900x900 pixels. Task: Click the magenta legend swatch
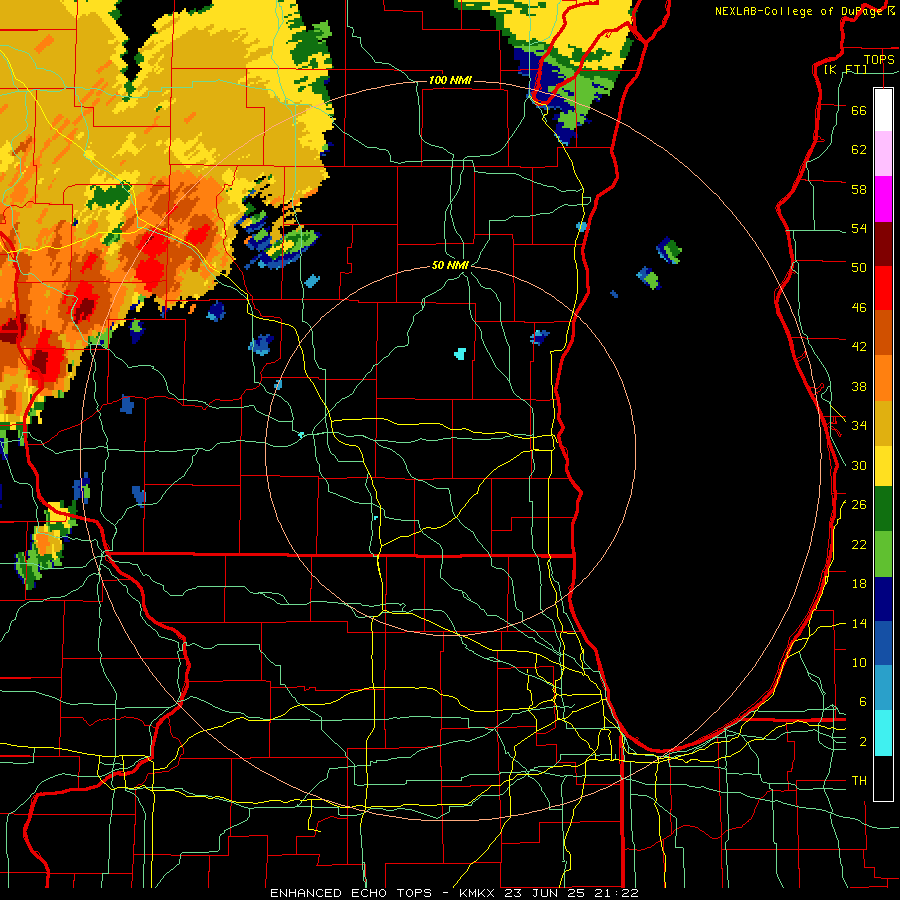pos(883,199)
